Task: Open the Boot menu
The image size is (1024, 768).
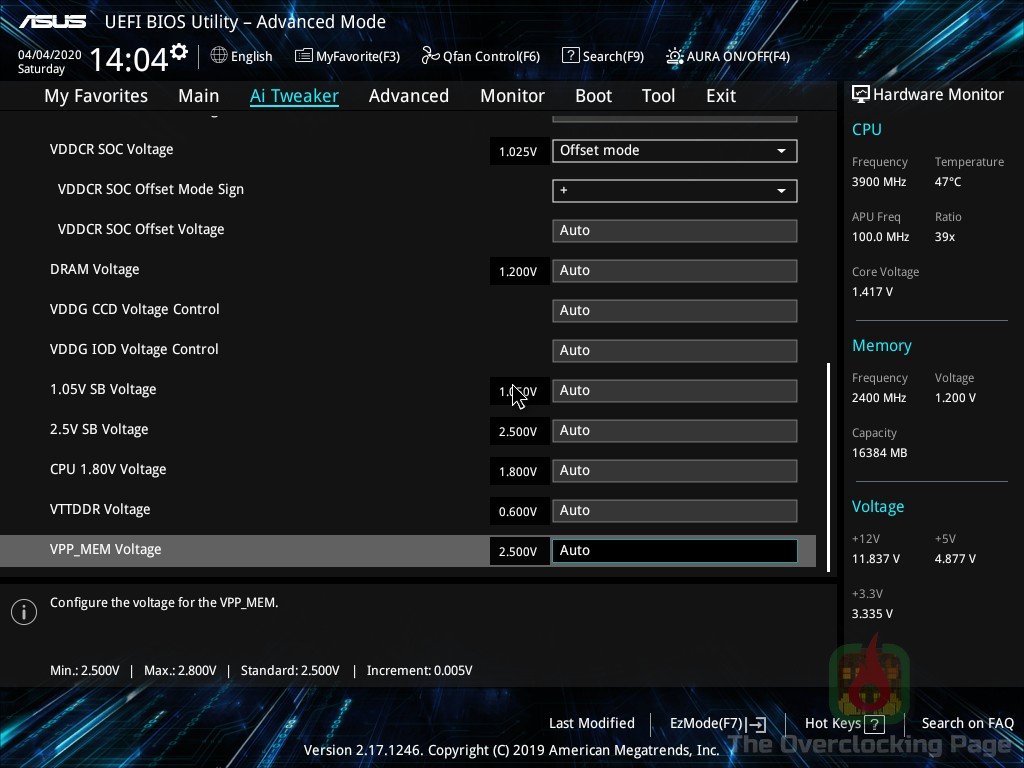Action: click(593, 95)
